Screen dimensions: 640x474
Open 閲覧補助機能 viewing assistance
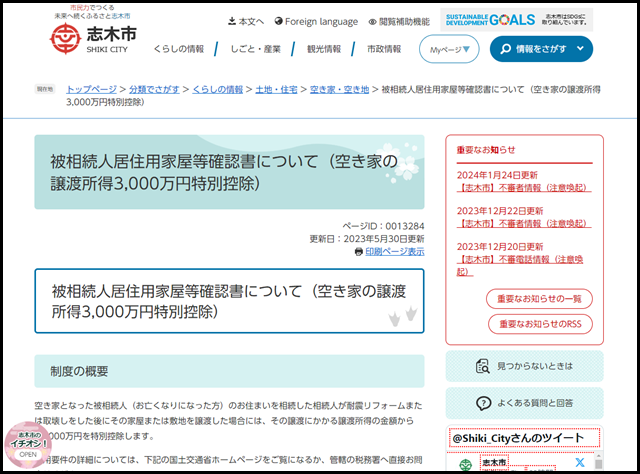click(399, 22)
